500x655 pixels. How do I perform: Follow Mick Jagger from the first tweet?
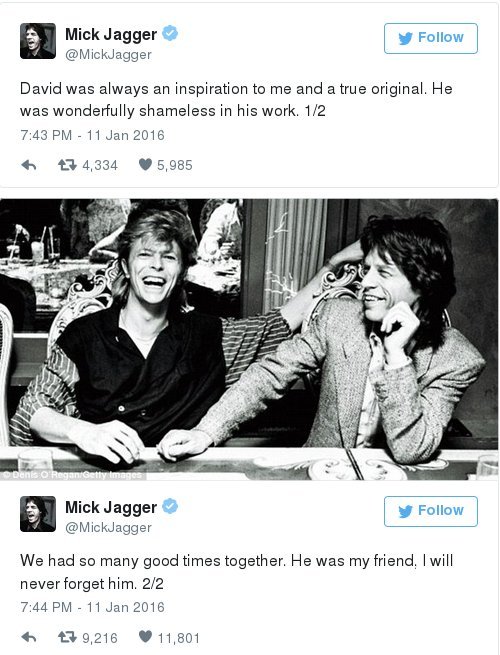click(431, 38)
